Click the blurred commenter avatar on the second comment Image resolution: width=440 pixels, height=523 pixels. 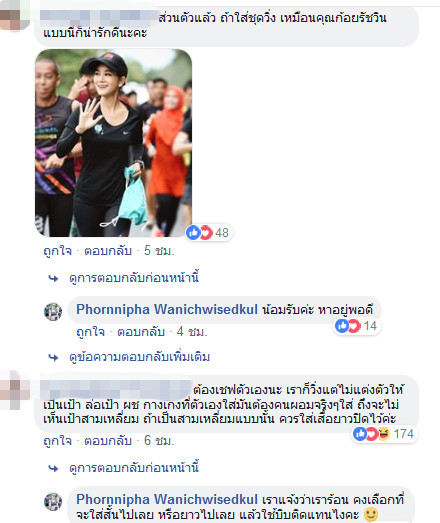[13, 390]
